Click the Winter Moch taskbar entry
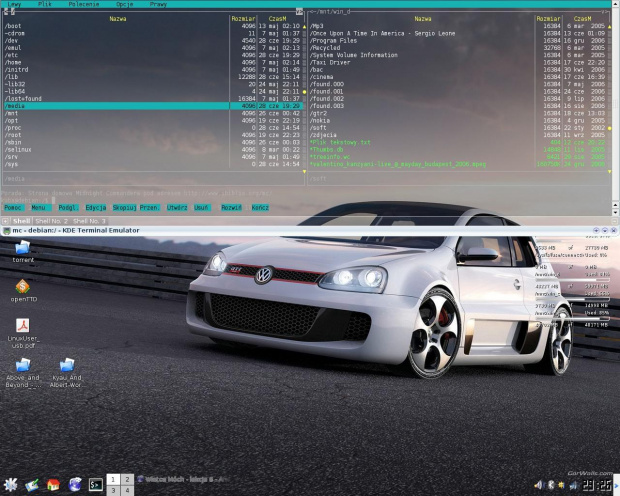Viewport: 620px width, 496px height. 183,479
